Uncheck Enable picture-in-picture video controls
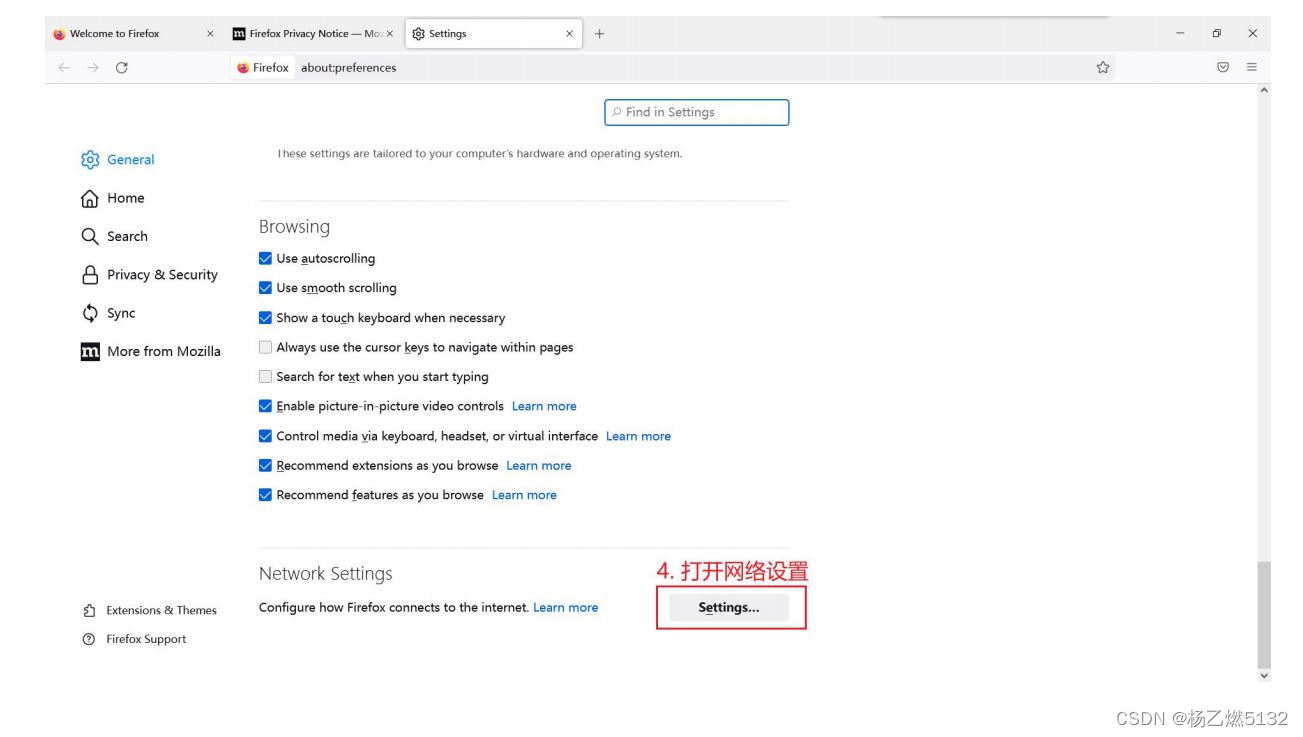Screen dimensions: 1303x737 [x=265, y=406]
